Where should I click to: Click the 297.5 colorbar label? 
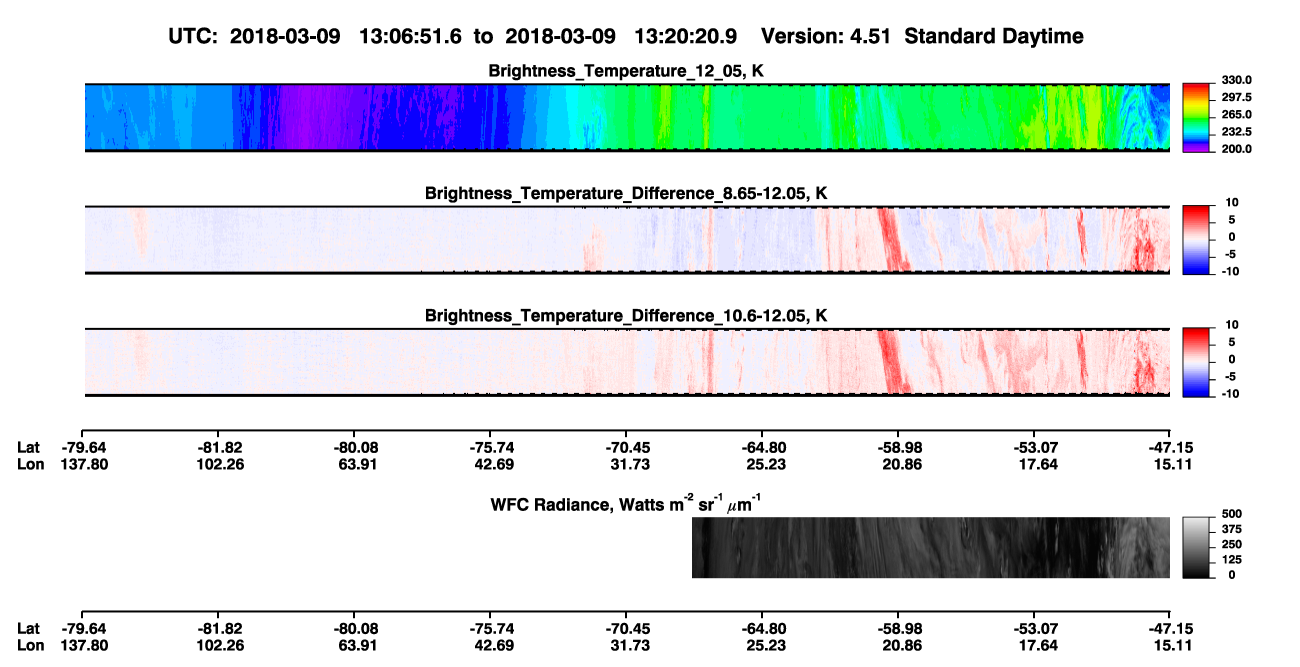coord(1235,97)
